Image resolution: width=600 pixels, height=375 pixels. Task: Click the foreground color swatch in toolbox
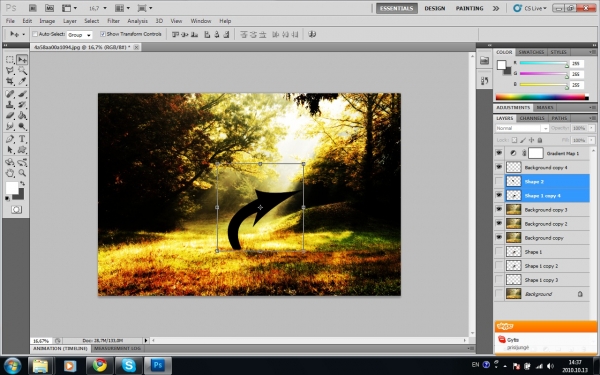(x=12, y=188)
